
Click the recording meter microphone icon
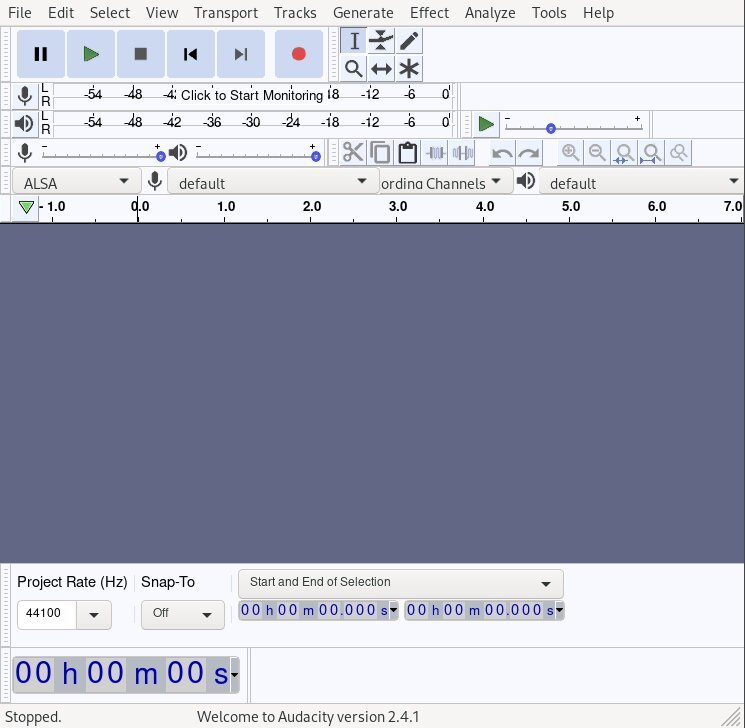click(x=25, y=96)
